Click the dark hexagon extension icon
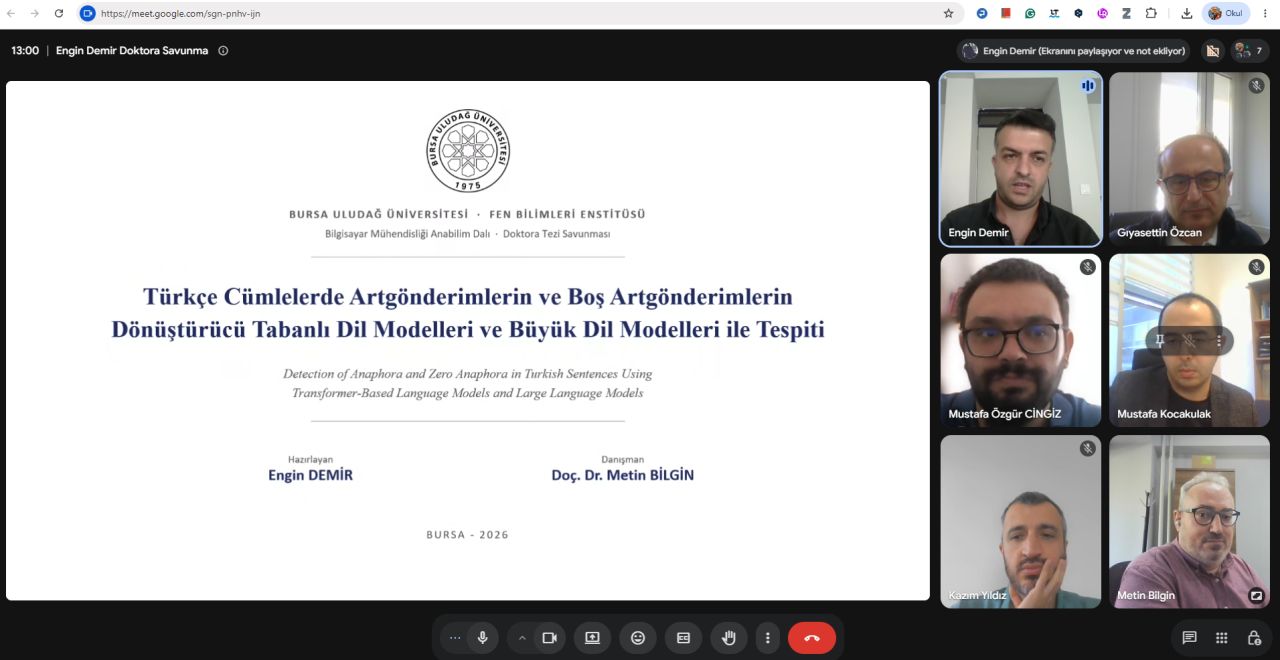 coord(1078,13)
